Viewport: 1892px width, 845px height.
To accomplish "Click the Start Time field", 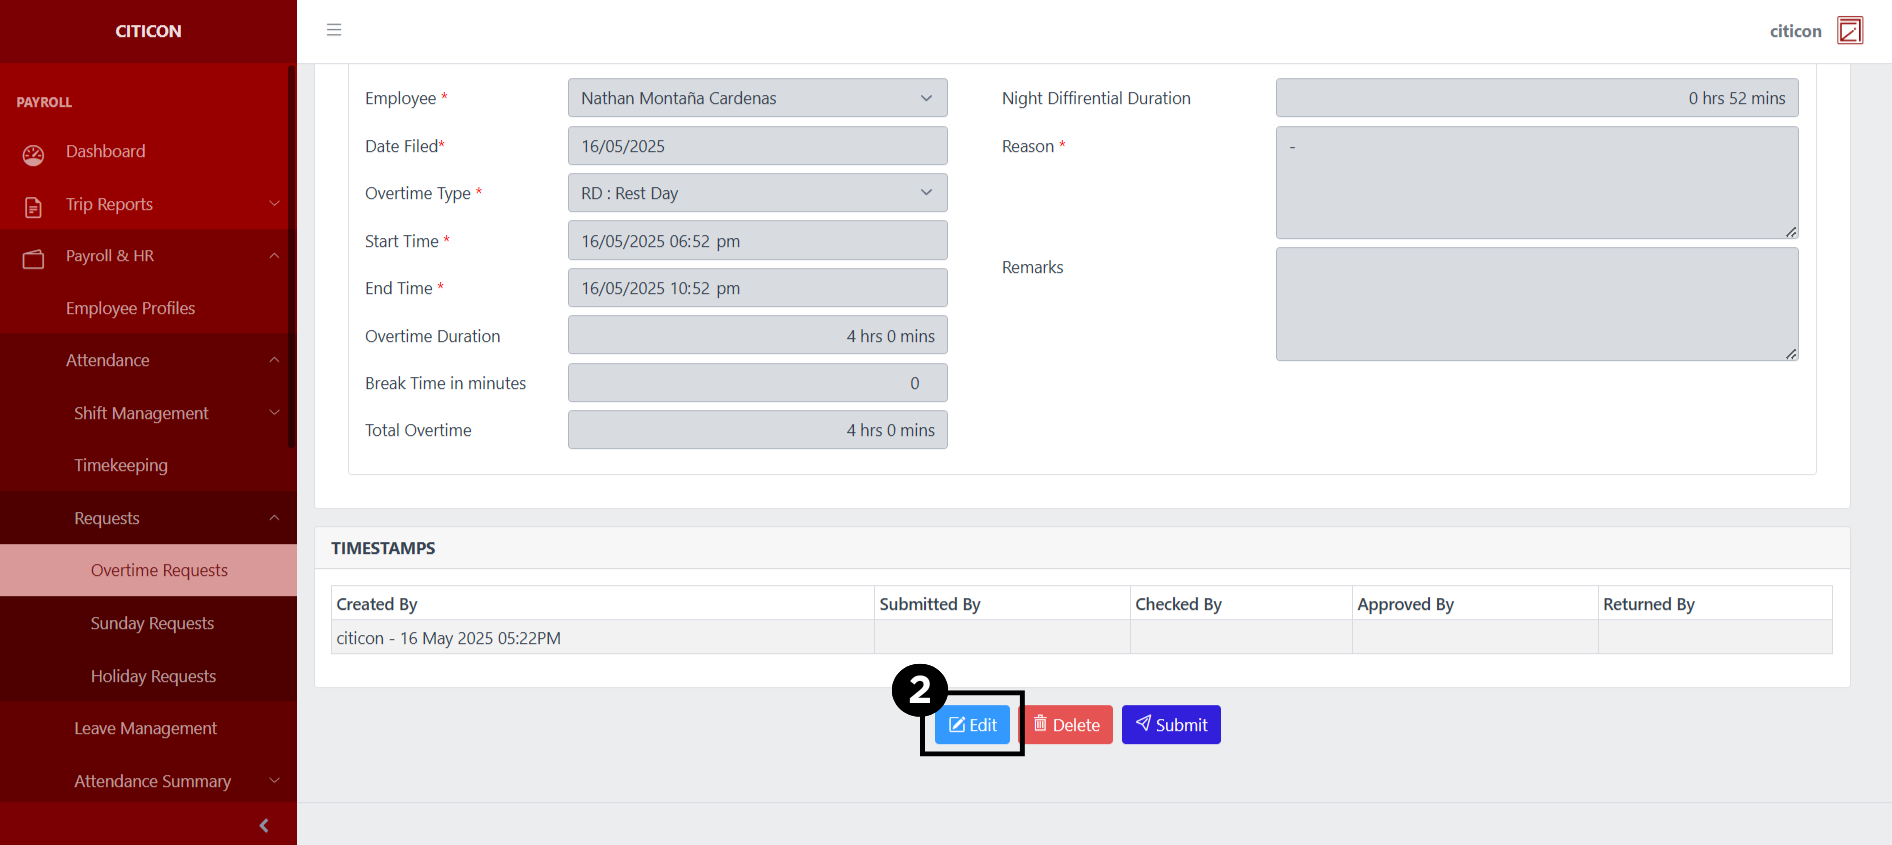I will click(757, 241).
